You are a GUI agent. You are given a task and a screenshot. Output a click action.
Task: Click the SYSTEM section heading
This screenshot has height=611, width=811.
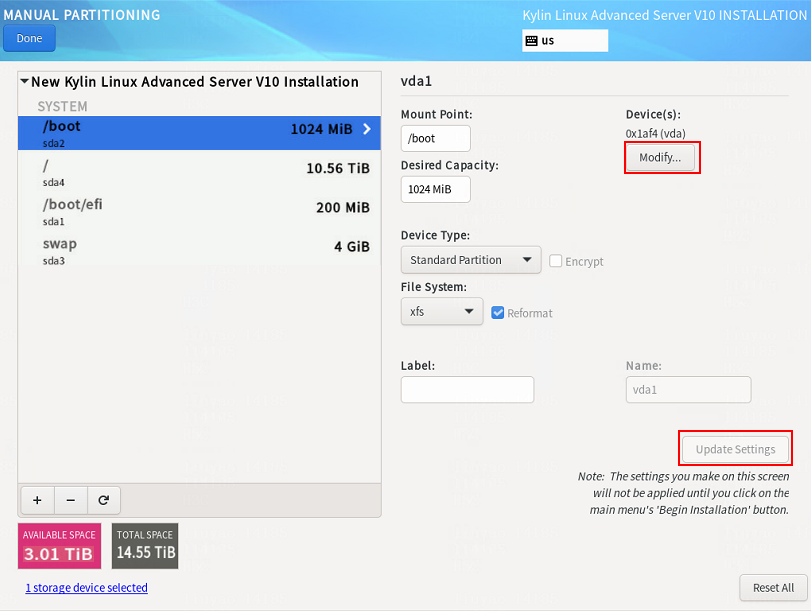(x=62, y=107)
